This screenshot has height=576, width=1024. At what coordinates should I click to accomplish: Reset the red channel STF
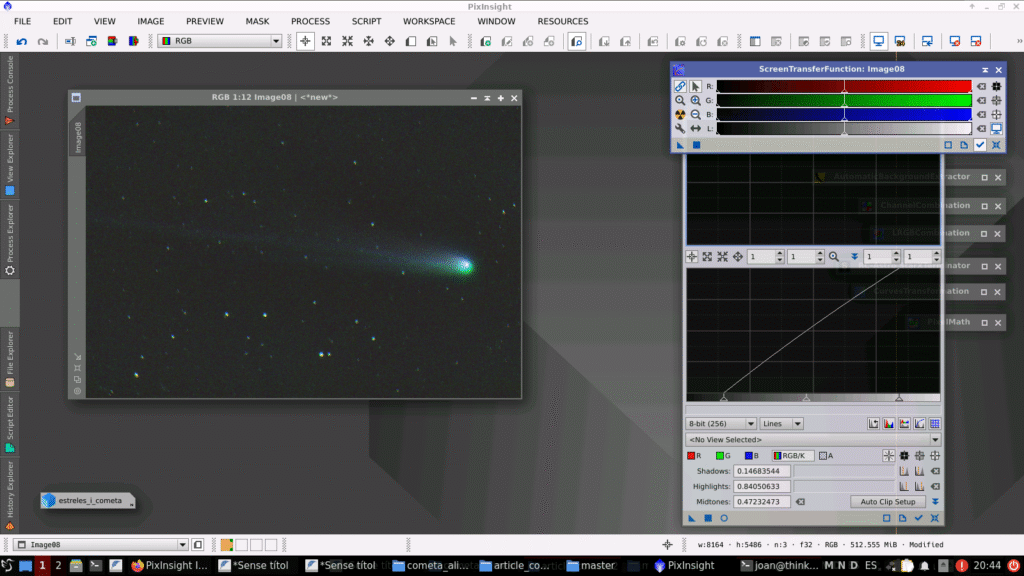click(981, 87)
